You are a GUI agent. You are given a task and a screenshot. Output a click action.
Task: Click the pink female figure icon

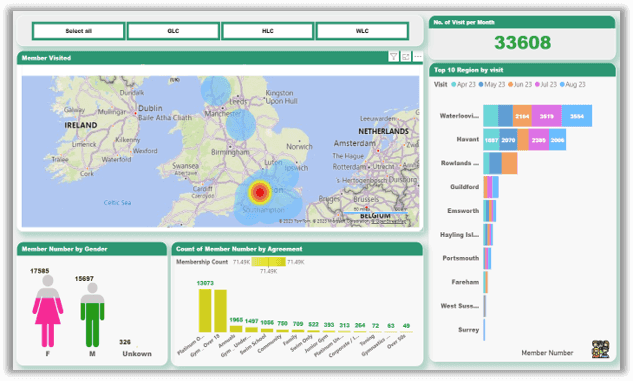tap(48, 311)
